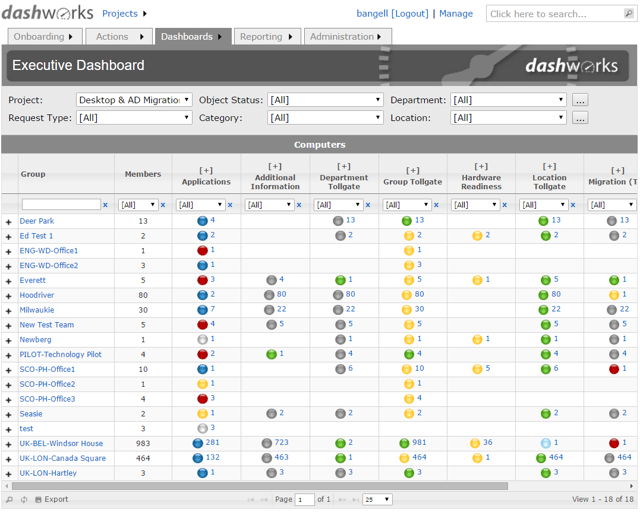Click the white Applications ball for Newberg

point(202,339)
